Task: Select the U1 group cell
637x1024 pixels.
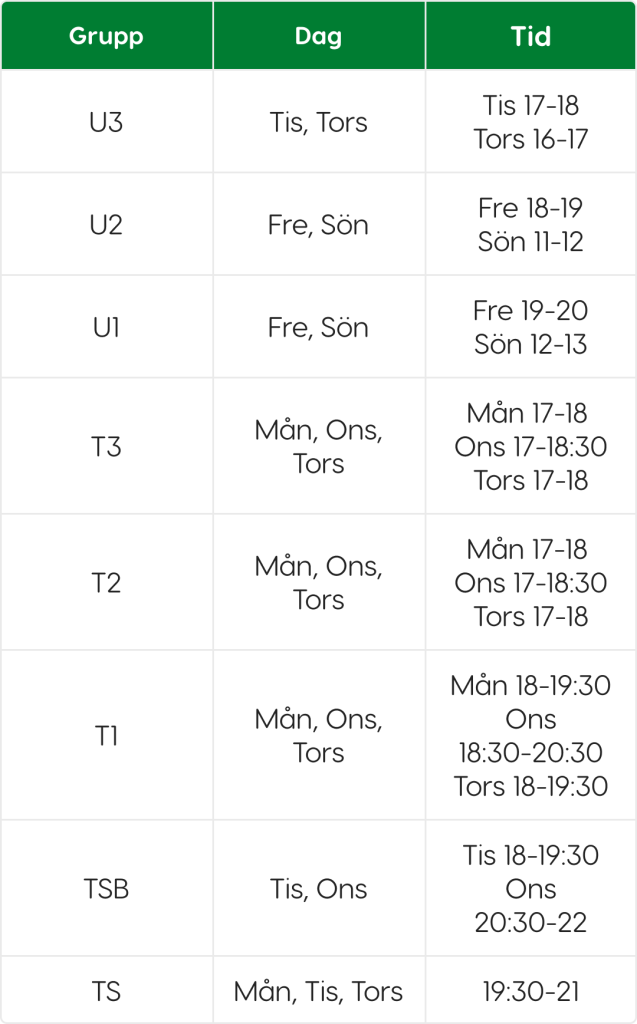Action: click(x=106, y=327)
